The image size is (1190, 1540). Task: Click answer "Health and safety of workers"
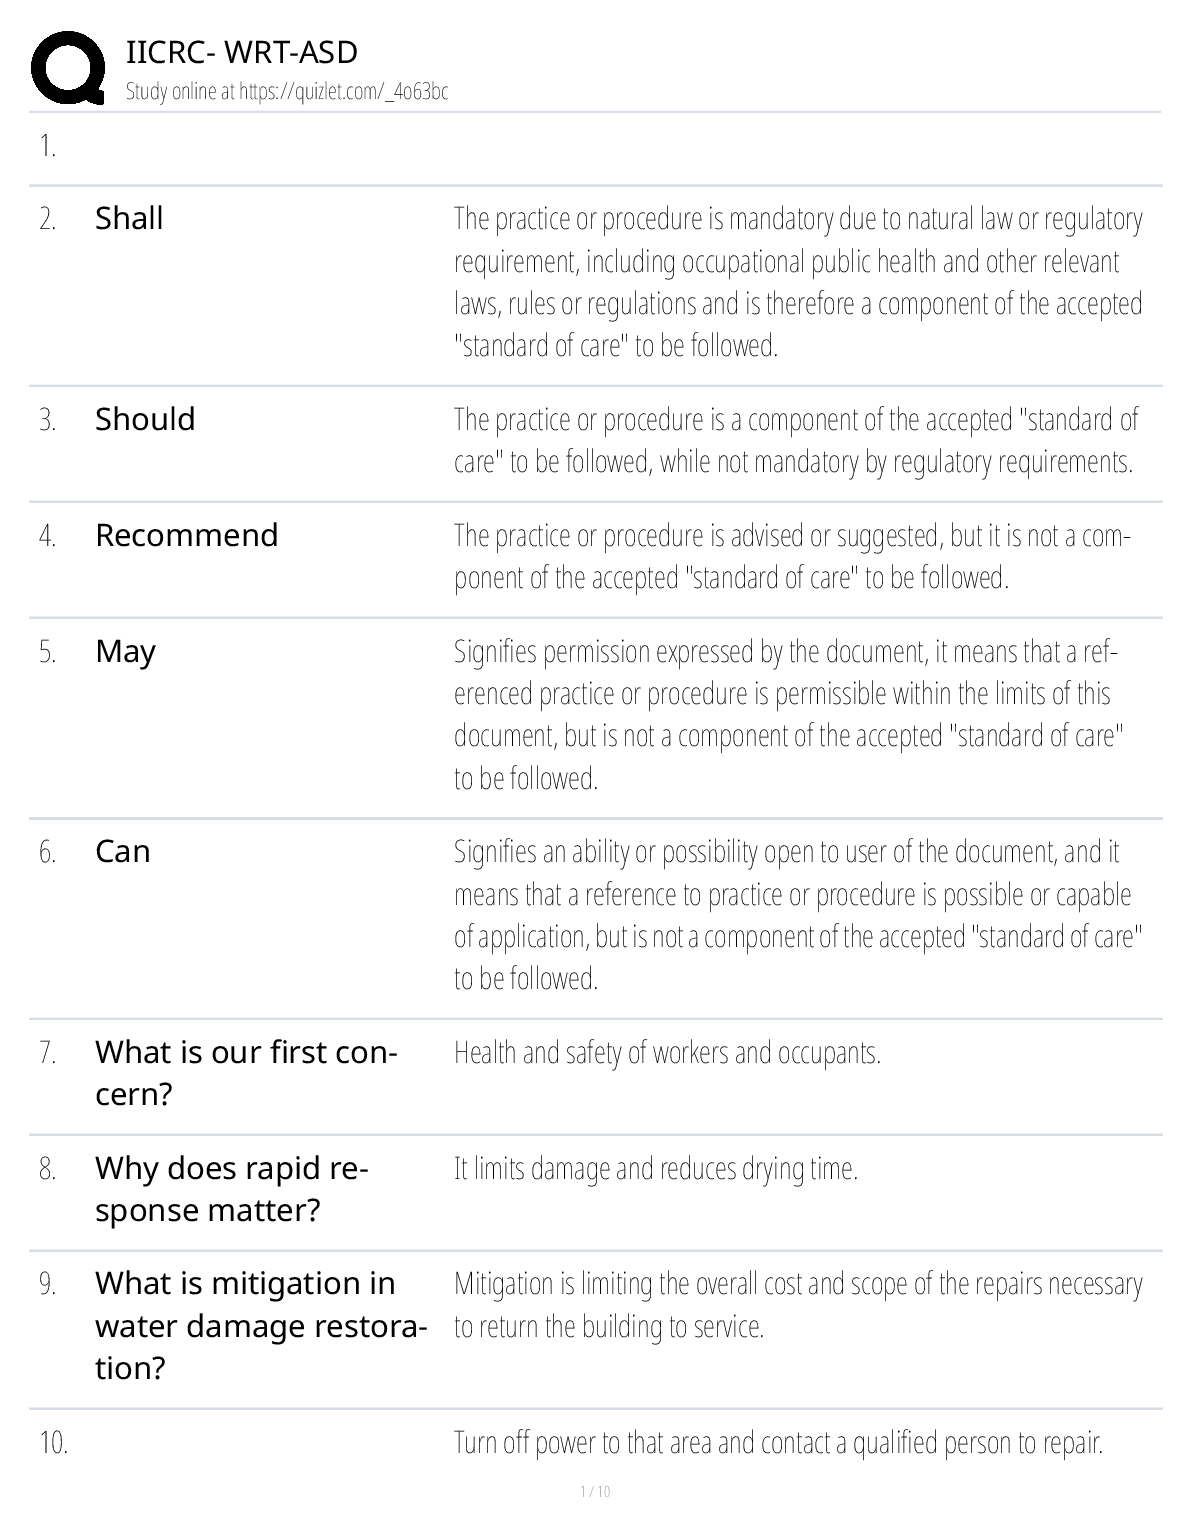[667, 1053]
